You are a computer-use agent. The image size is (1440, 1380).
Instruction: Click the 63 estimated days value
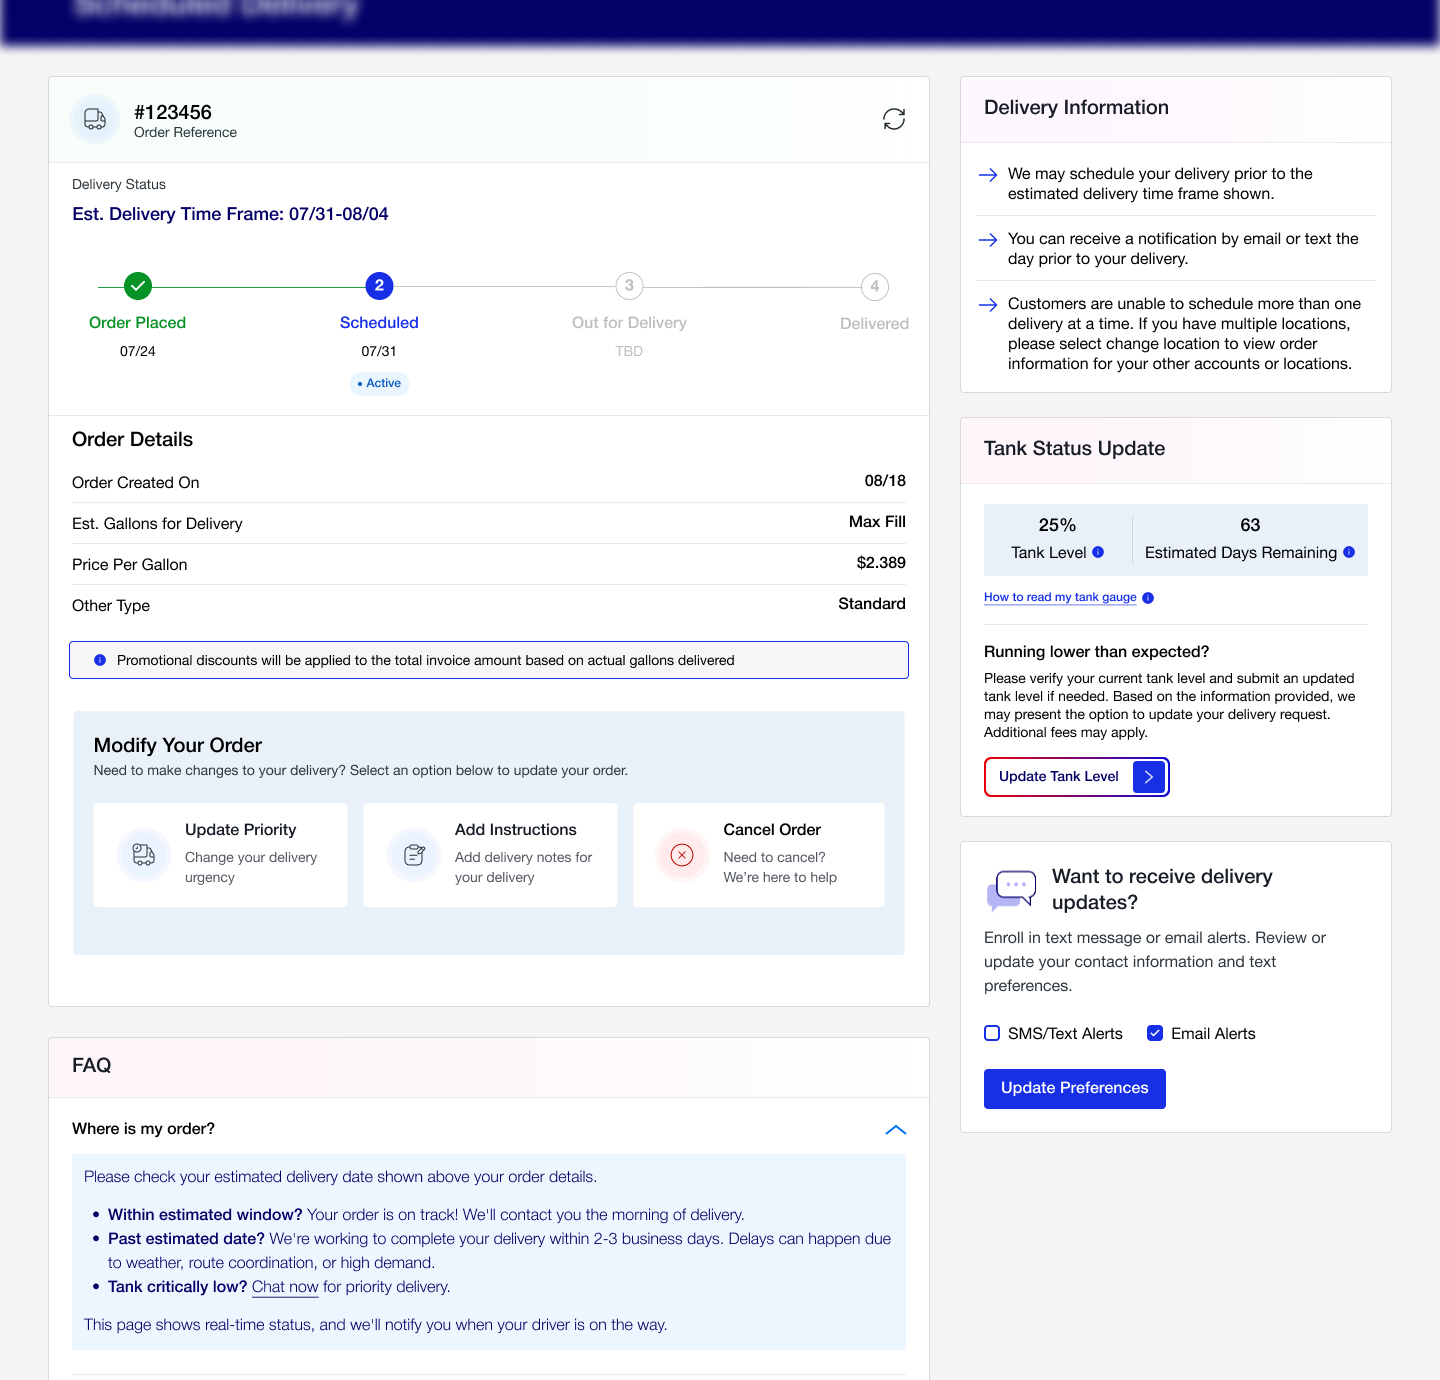point(1250,525)
